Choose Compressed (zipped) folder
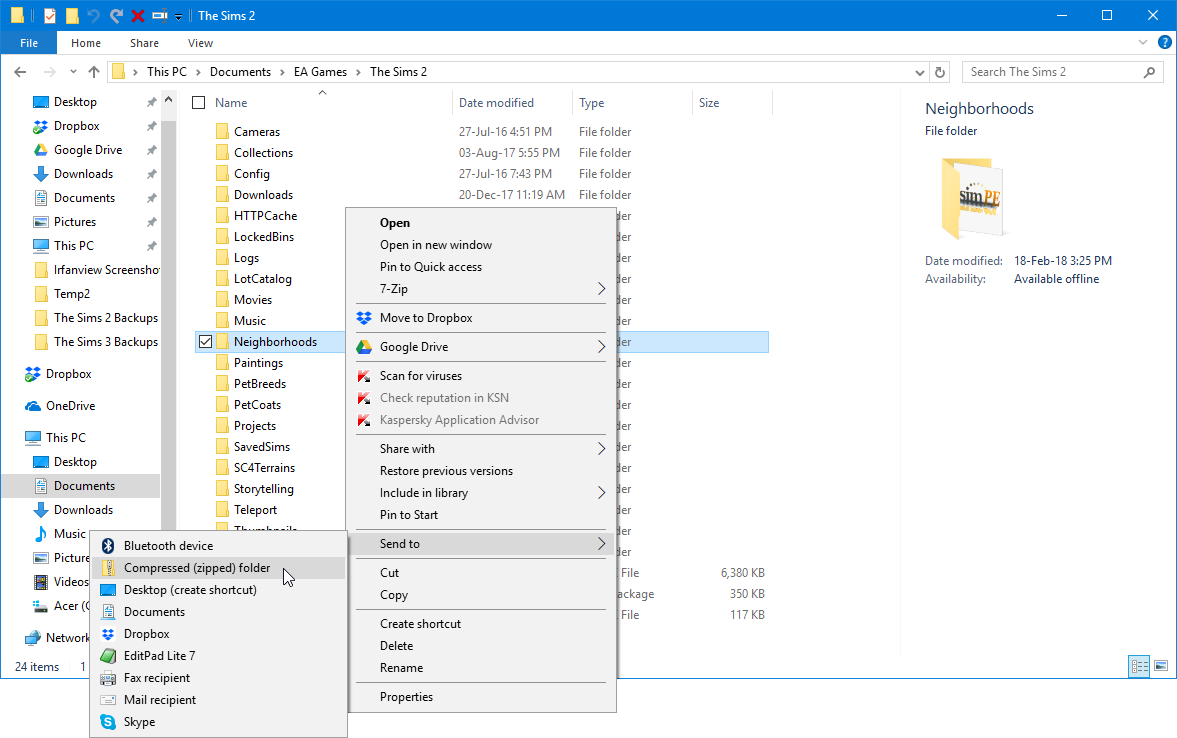This screenshot has height=738, width=1177. pos(218,568)
